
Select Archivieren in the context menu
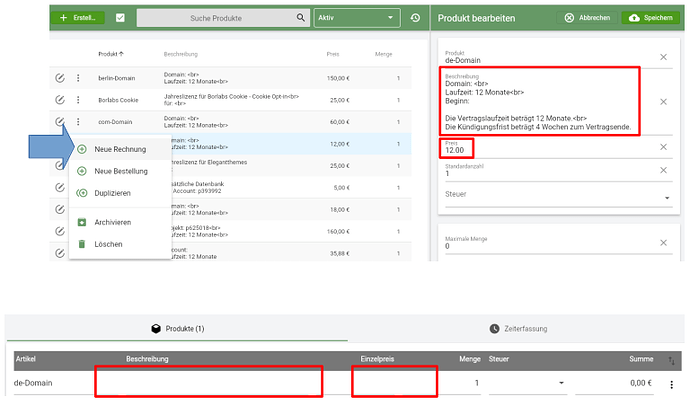tap(120, 222)
